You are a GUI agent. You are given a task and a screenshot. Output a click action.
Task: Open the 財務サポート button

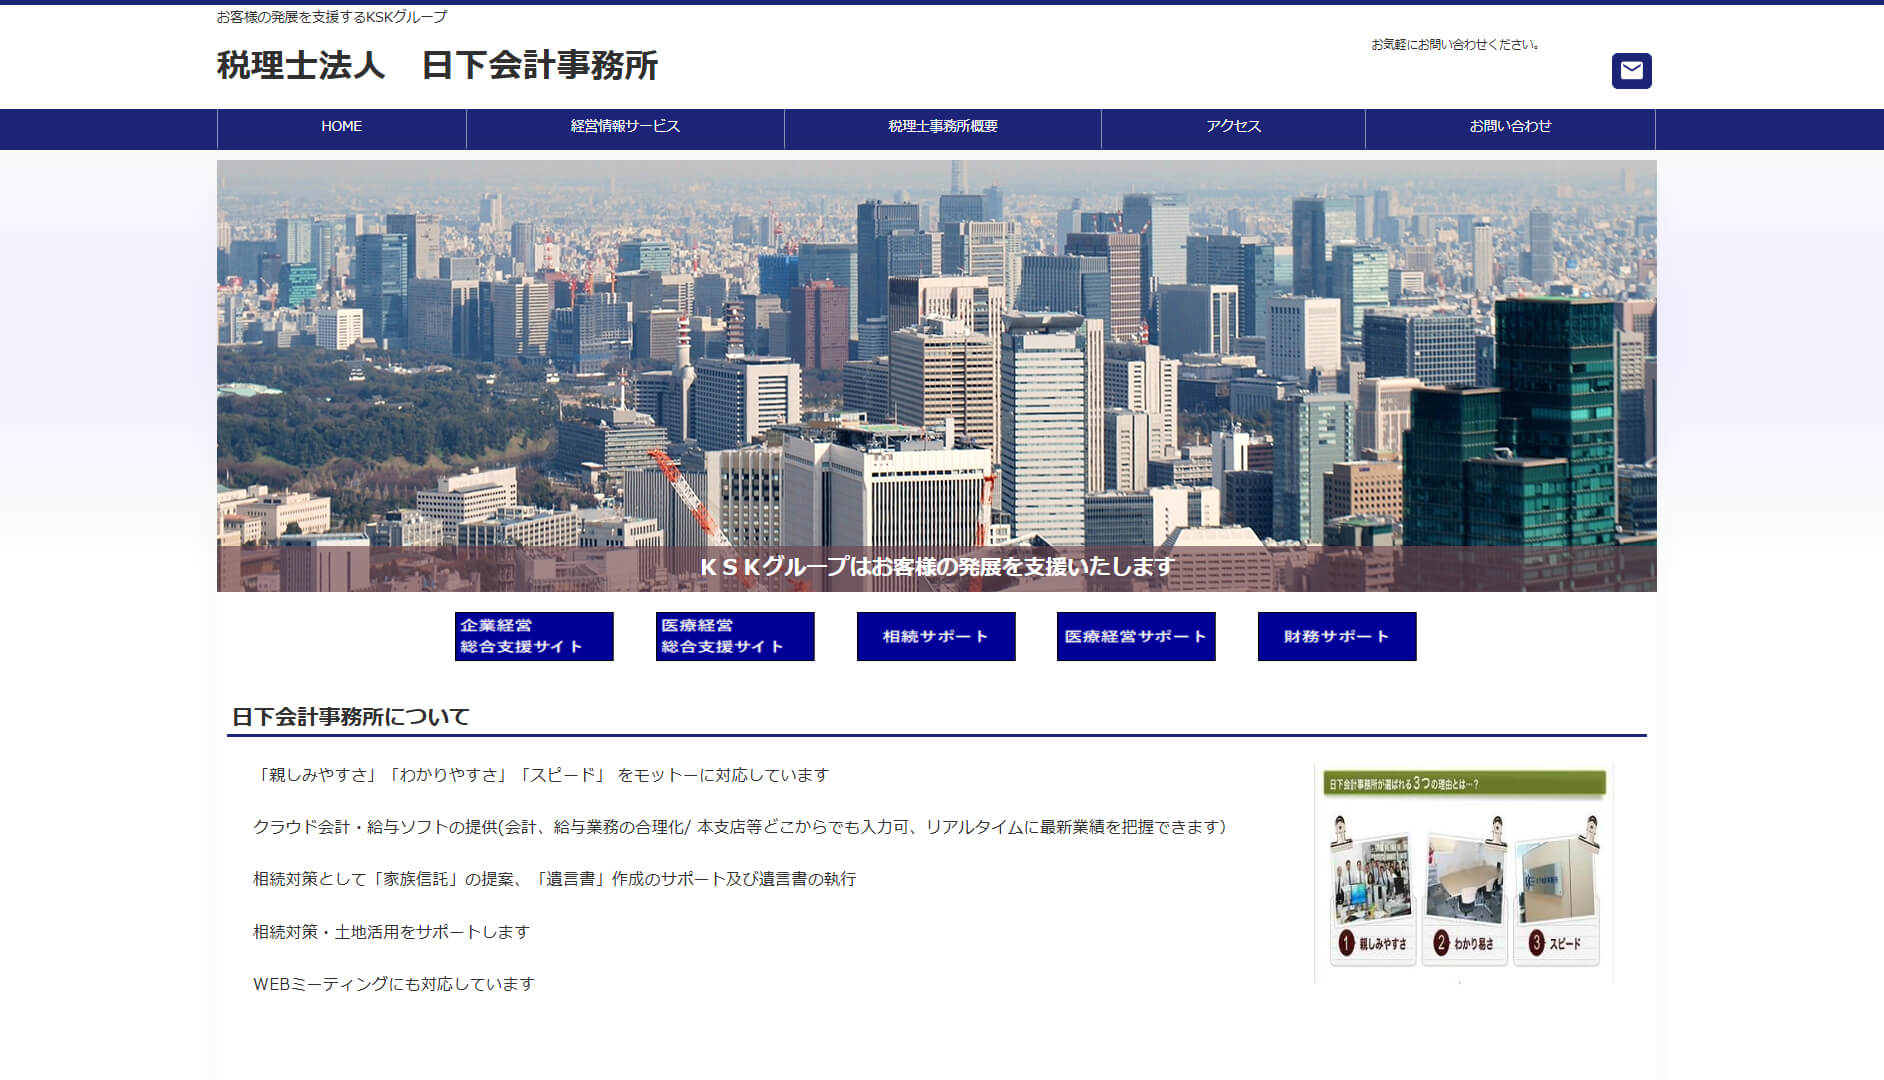(1337, 637)
